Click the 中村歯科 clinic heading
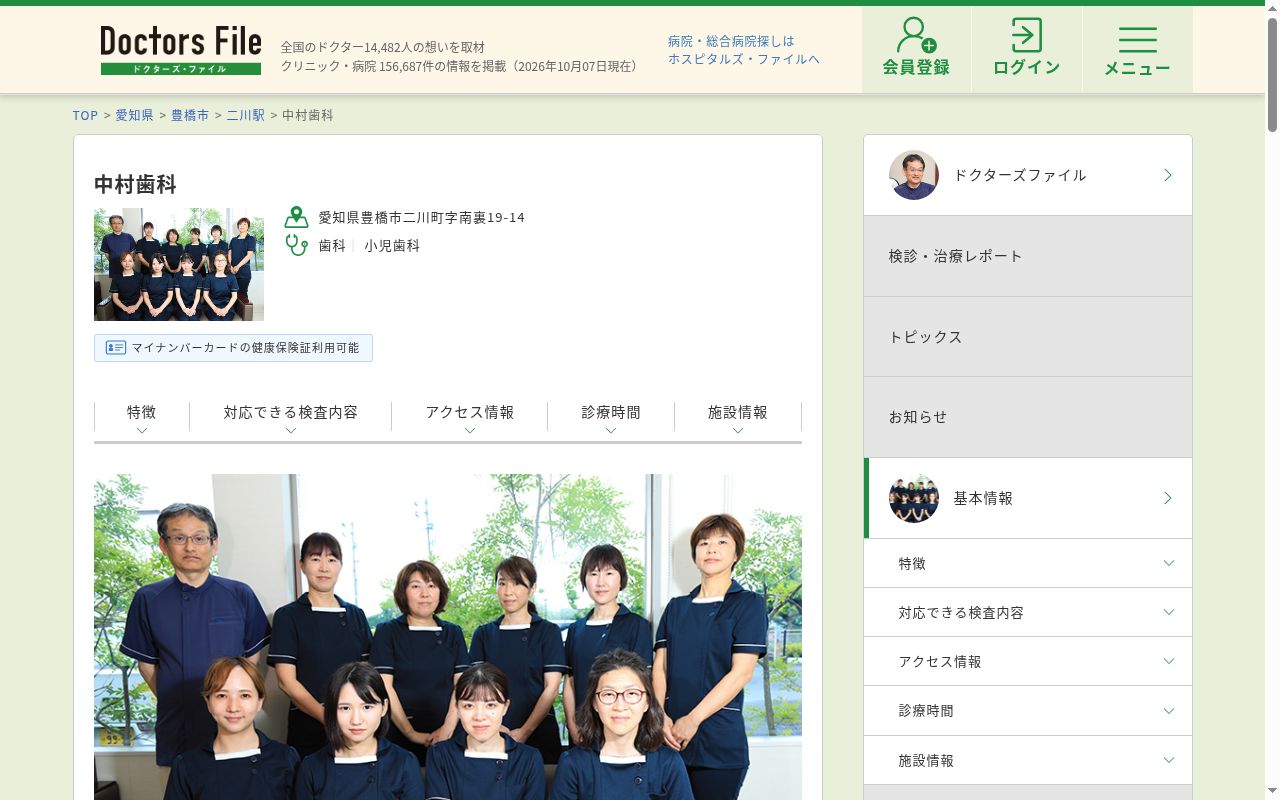Screen dimensions: 1280x800 point(135,185)
